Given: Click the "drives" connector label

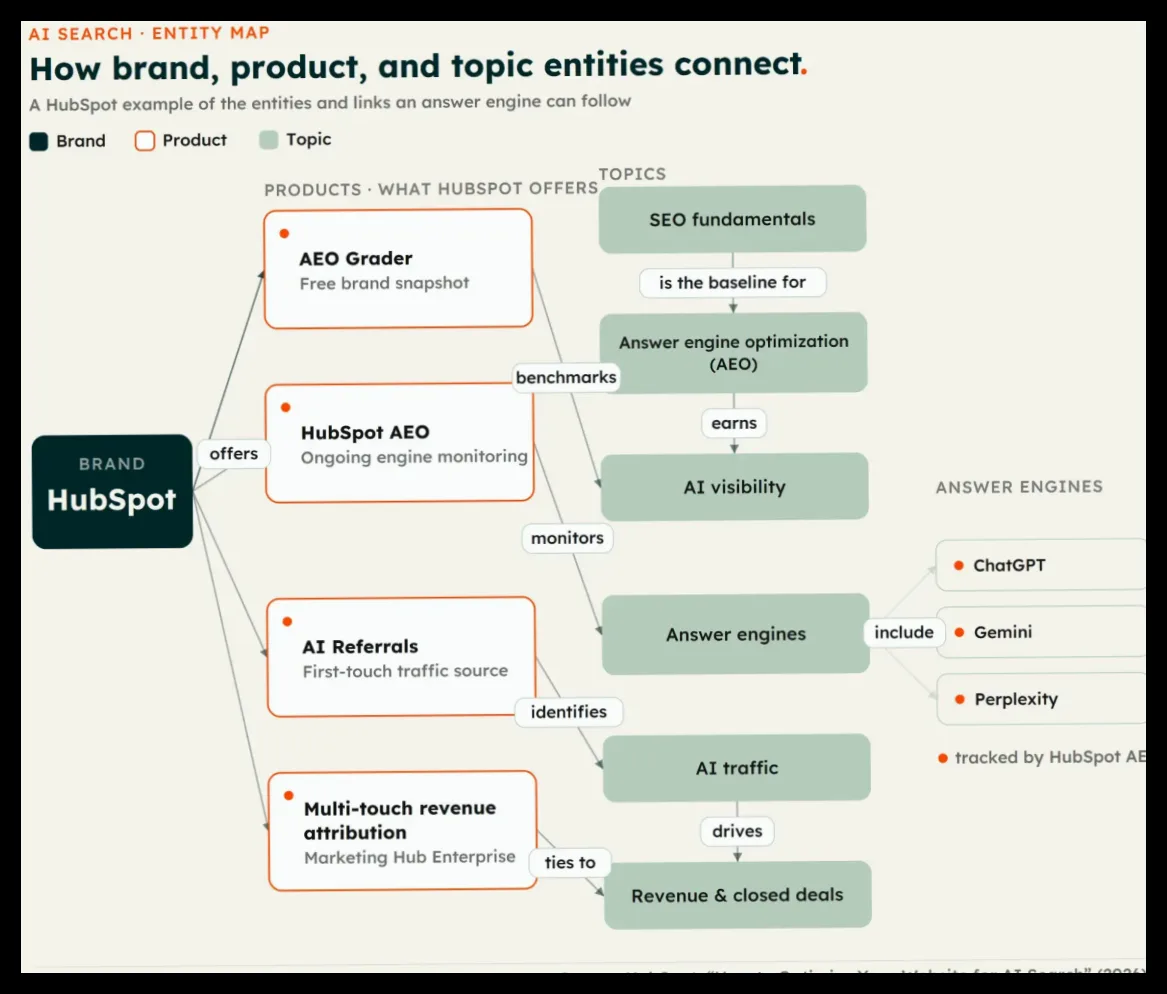Looking at the screenshot, I should (738, 831).
